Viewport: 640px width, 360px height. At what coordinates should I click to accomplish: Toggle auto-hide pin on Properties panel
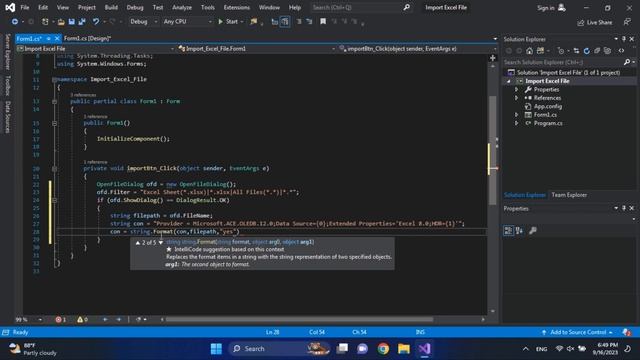[x=624, y=208]
